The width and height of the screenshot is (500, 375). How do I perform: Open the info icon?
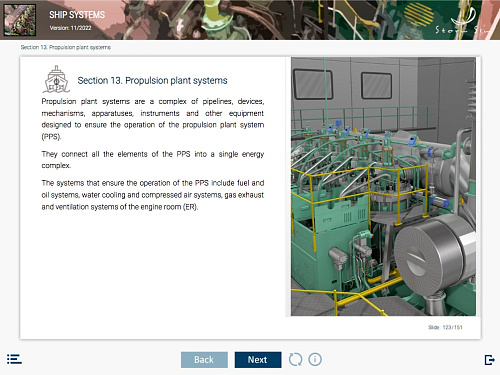315,360
